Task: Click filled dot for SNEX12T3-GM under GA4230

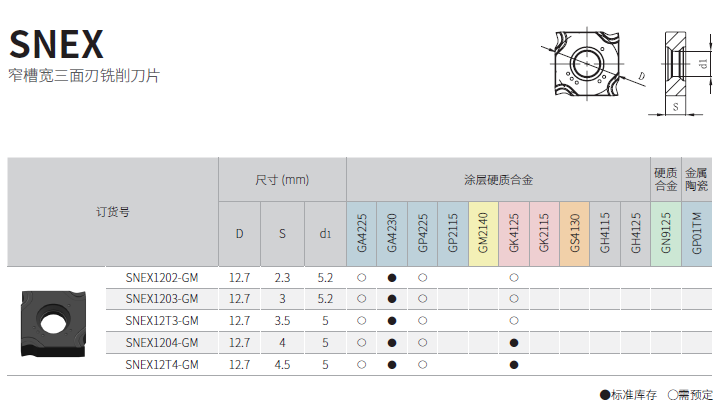Action: tap(392, 321)
